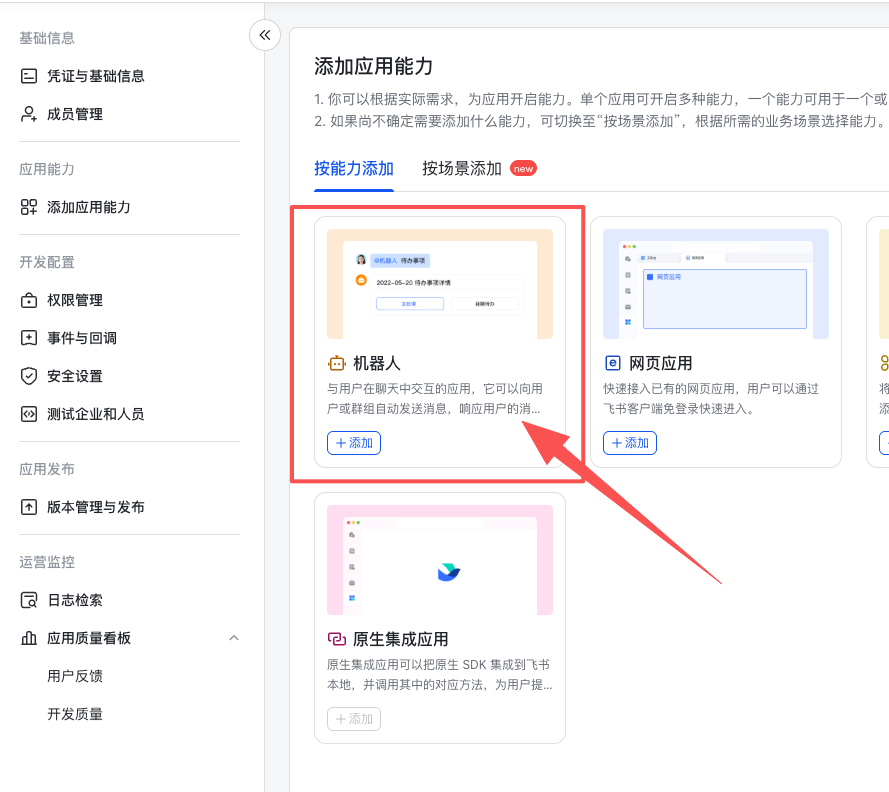Collapse the left sidebar with double-chevron
Image resolution: width=889 pixels, height=792 pixels.
click(264, 35)
